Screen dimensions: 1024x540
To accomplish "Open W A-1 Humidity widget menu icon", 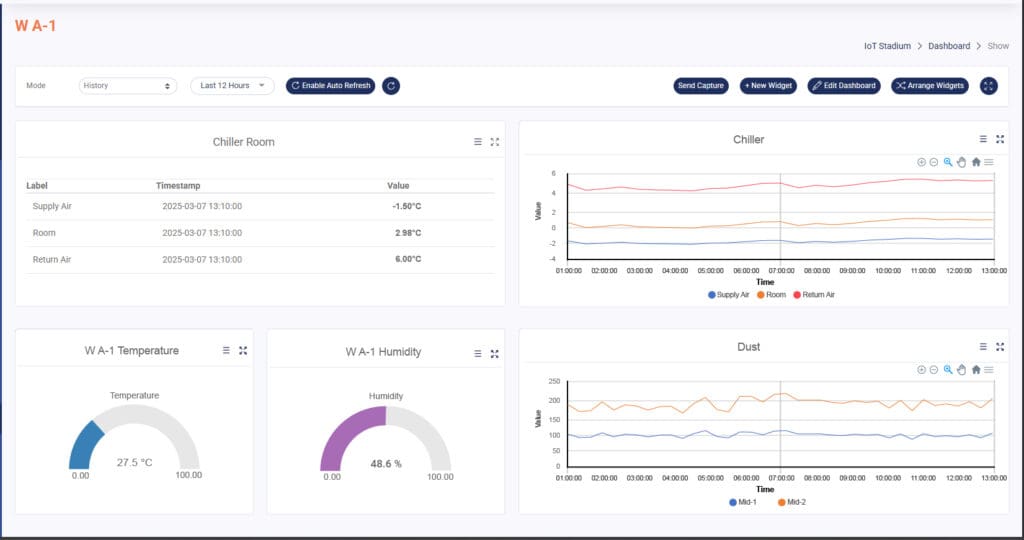I will point(478,353).
